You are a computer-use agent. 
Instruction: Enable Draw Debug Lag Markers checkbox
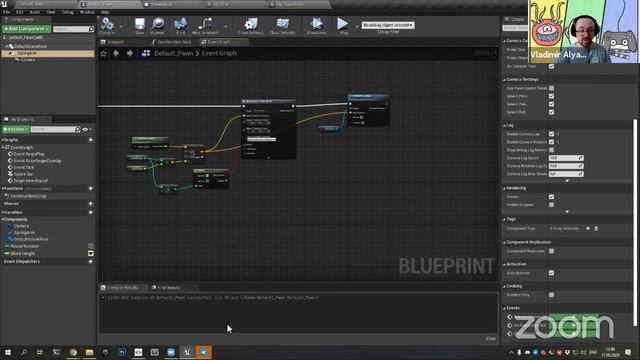(551, 150)
